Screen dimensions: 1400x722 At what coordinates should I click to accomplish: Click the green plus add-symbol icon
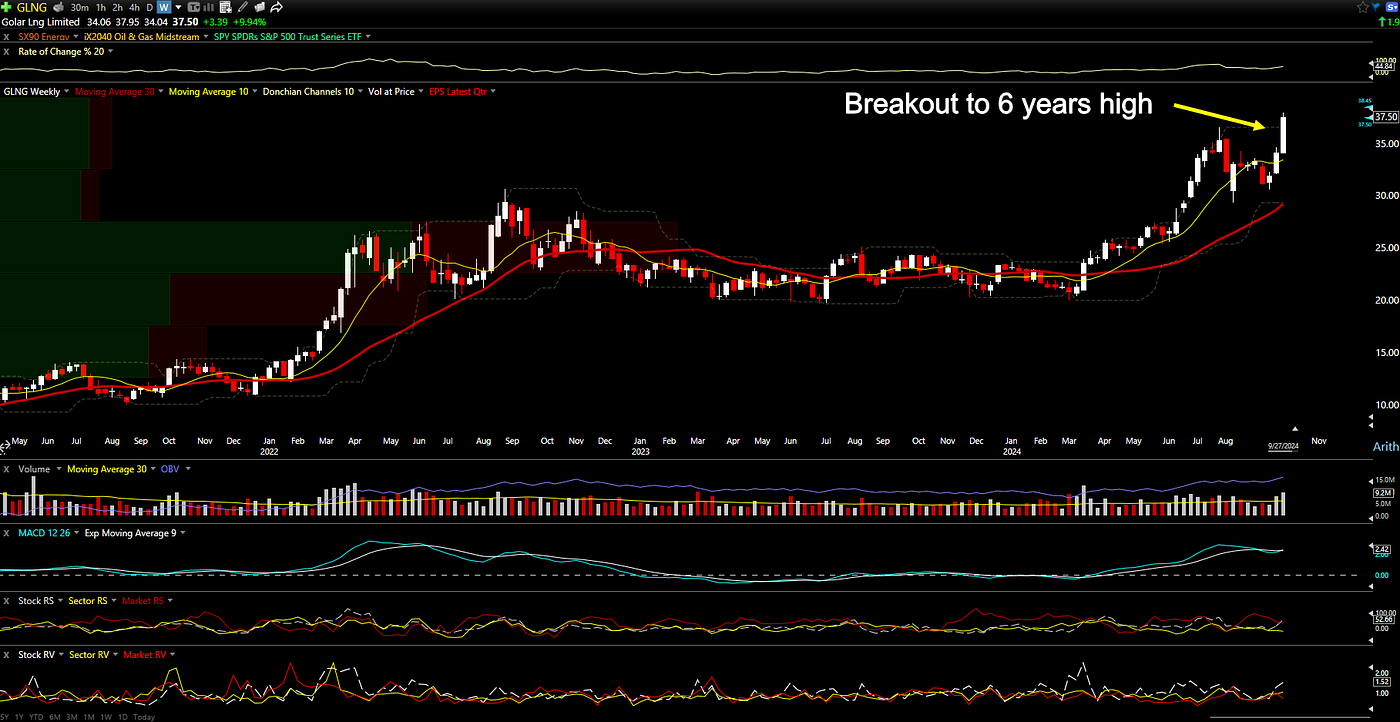(x=6, y=7)
